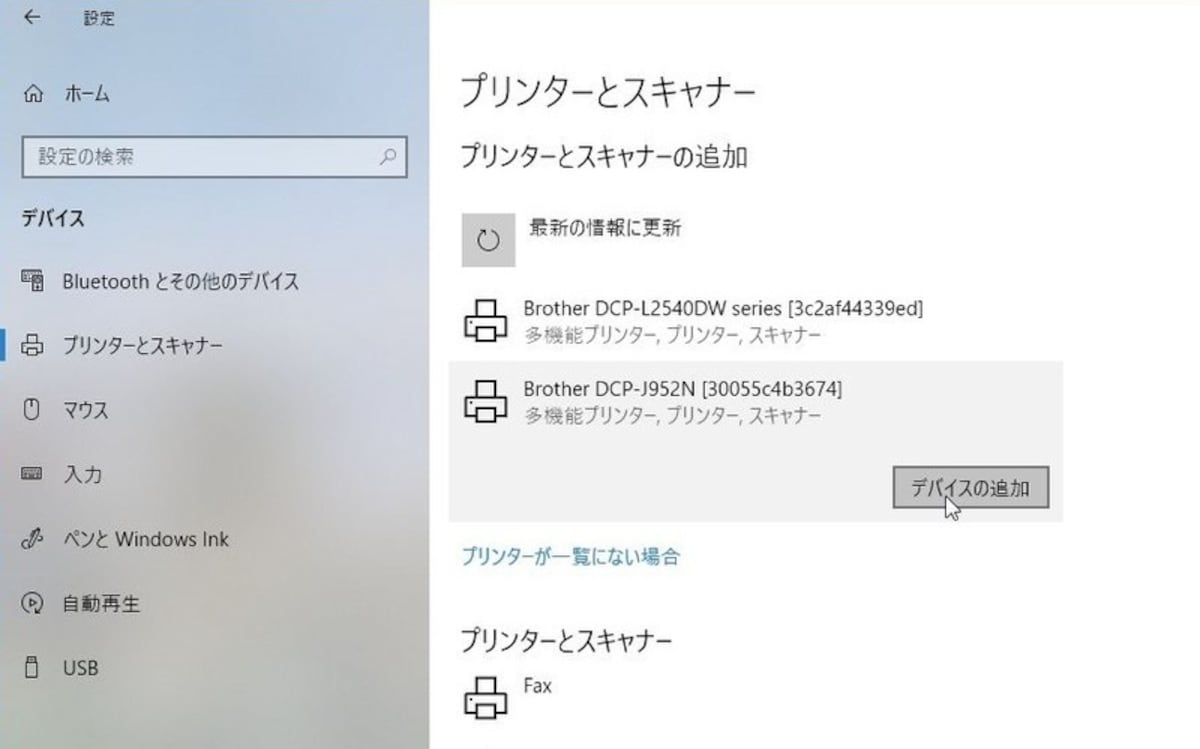Image resolution: width=1200 pixels, height=749 pixels.
Task: Click Brother DCP-J952N printer icon
Action: (x=486, y=400)
